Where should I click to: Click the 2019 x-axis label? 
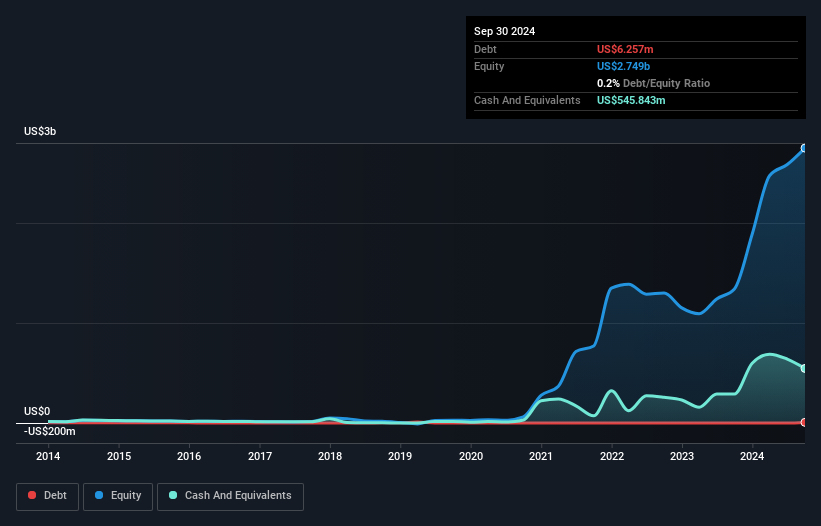pyautogui.click(x=400, y=456)
